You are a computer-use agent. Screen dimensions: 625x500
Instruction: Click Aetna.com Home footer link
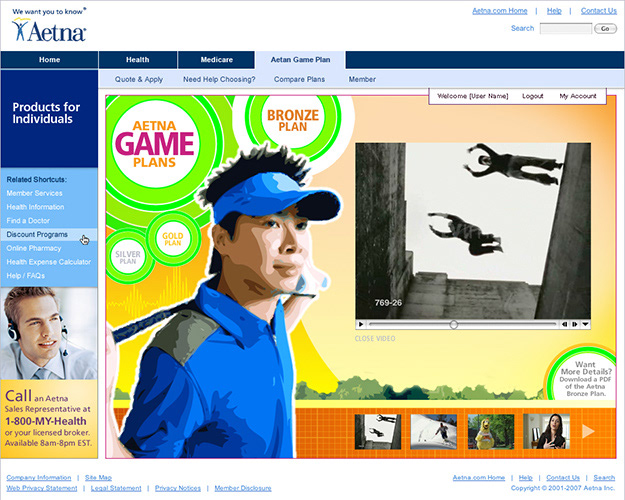[x=479, y=478]
